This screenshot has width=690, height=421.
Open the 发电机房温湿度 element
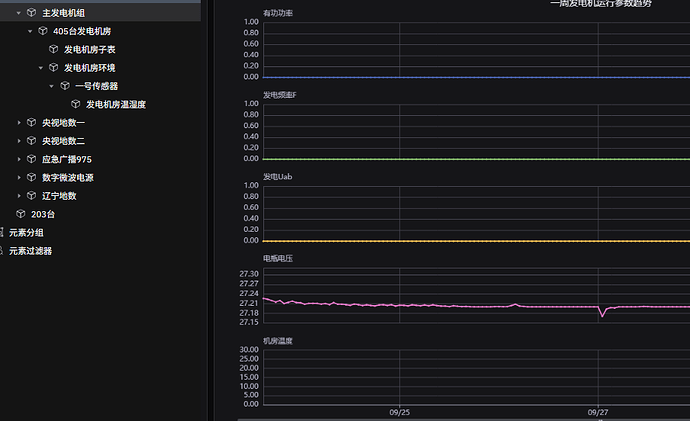pos(116,105)
